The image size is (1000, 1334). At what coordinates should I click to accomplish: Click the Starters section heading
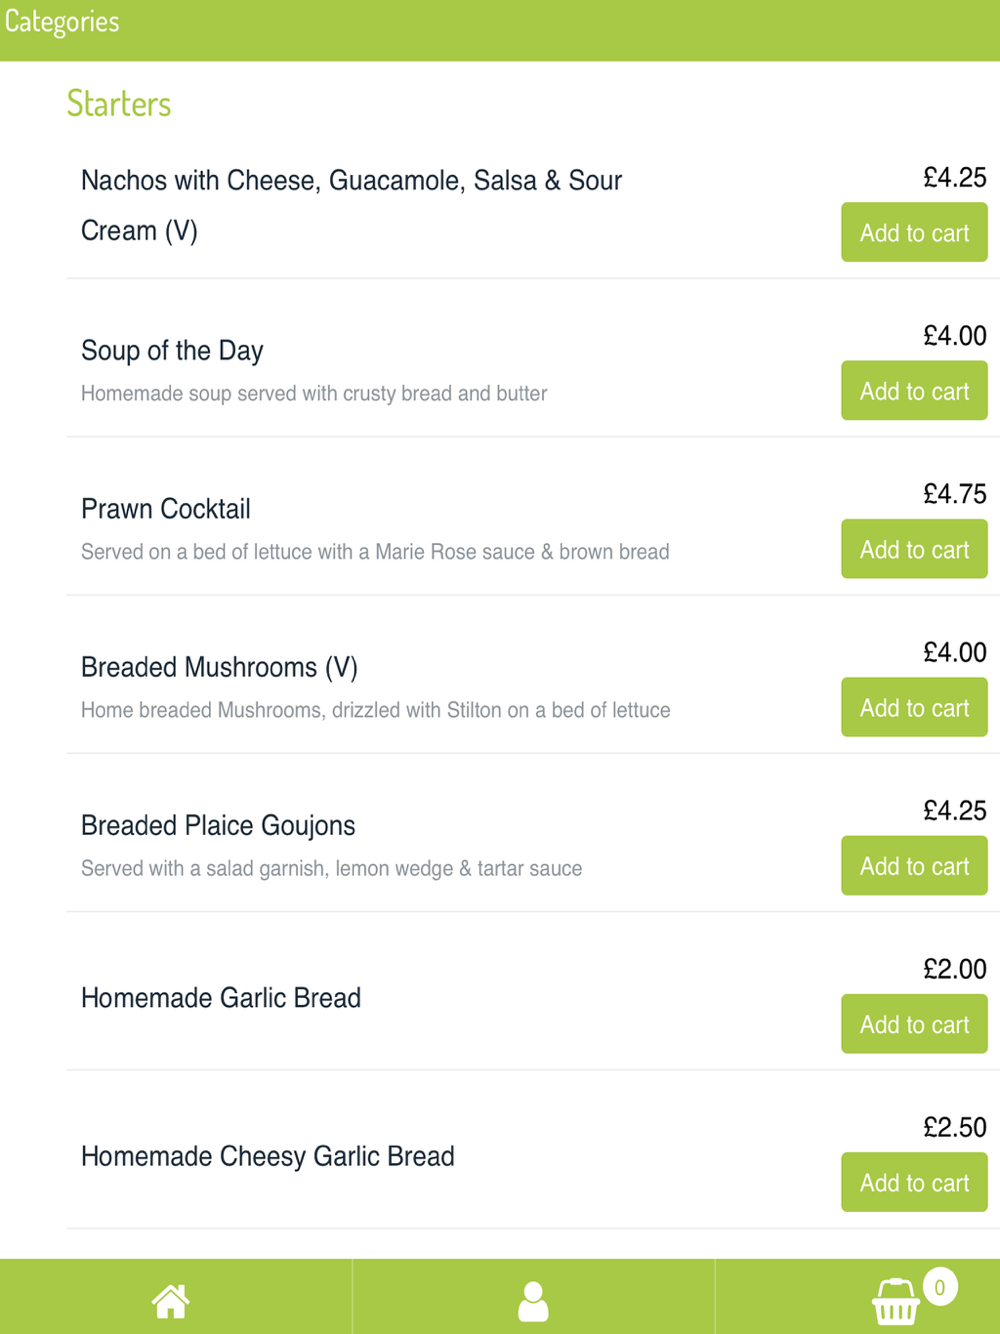point(119,104)
